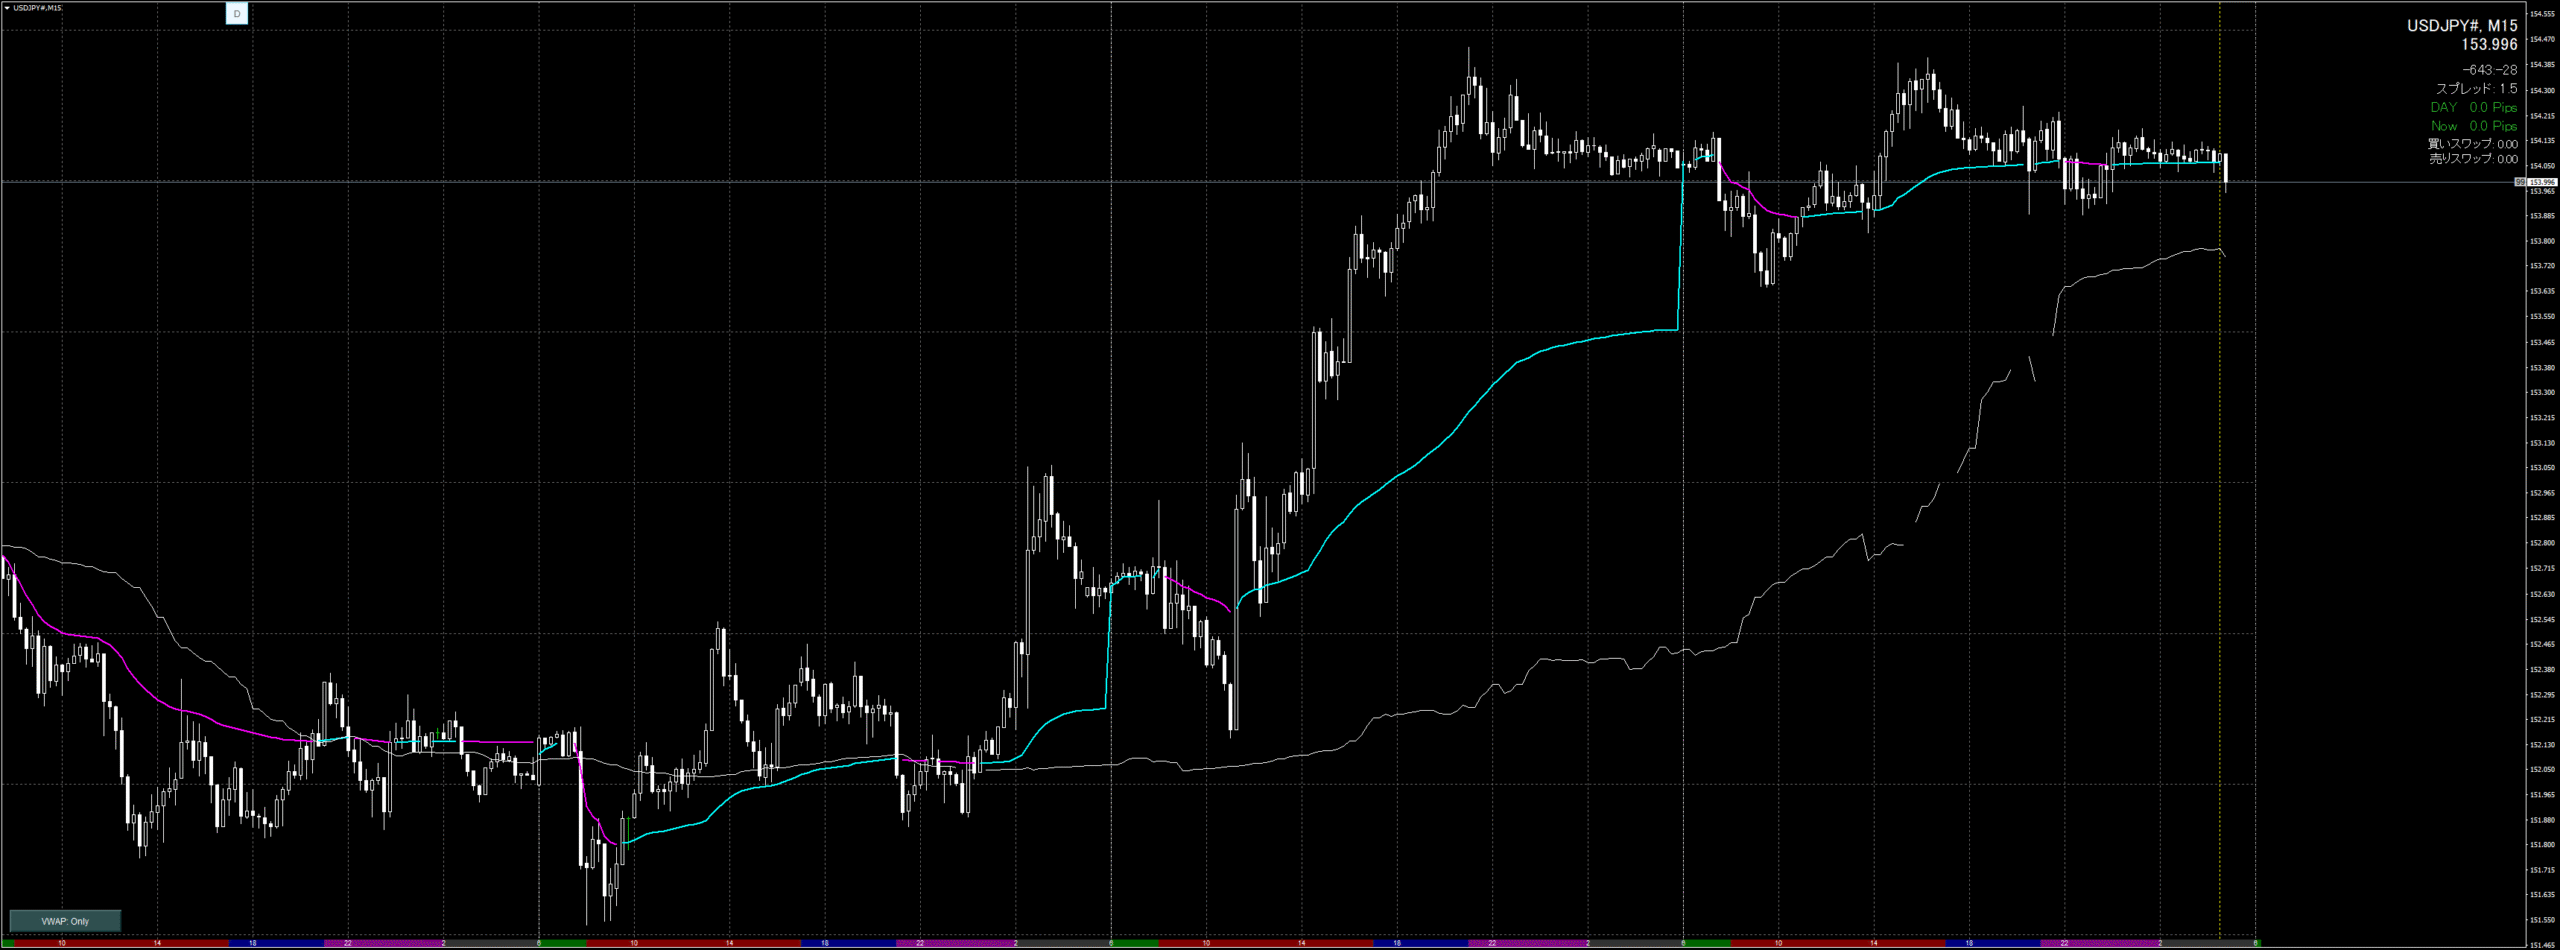2560x950 pixels.
Task: Click the first blue session bar segment labeled 18
Action: click(275, 943)
